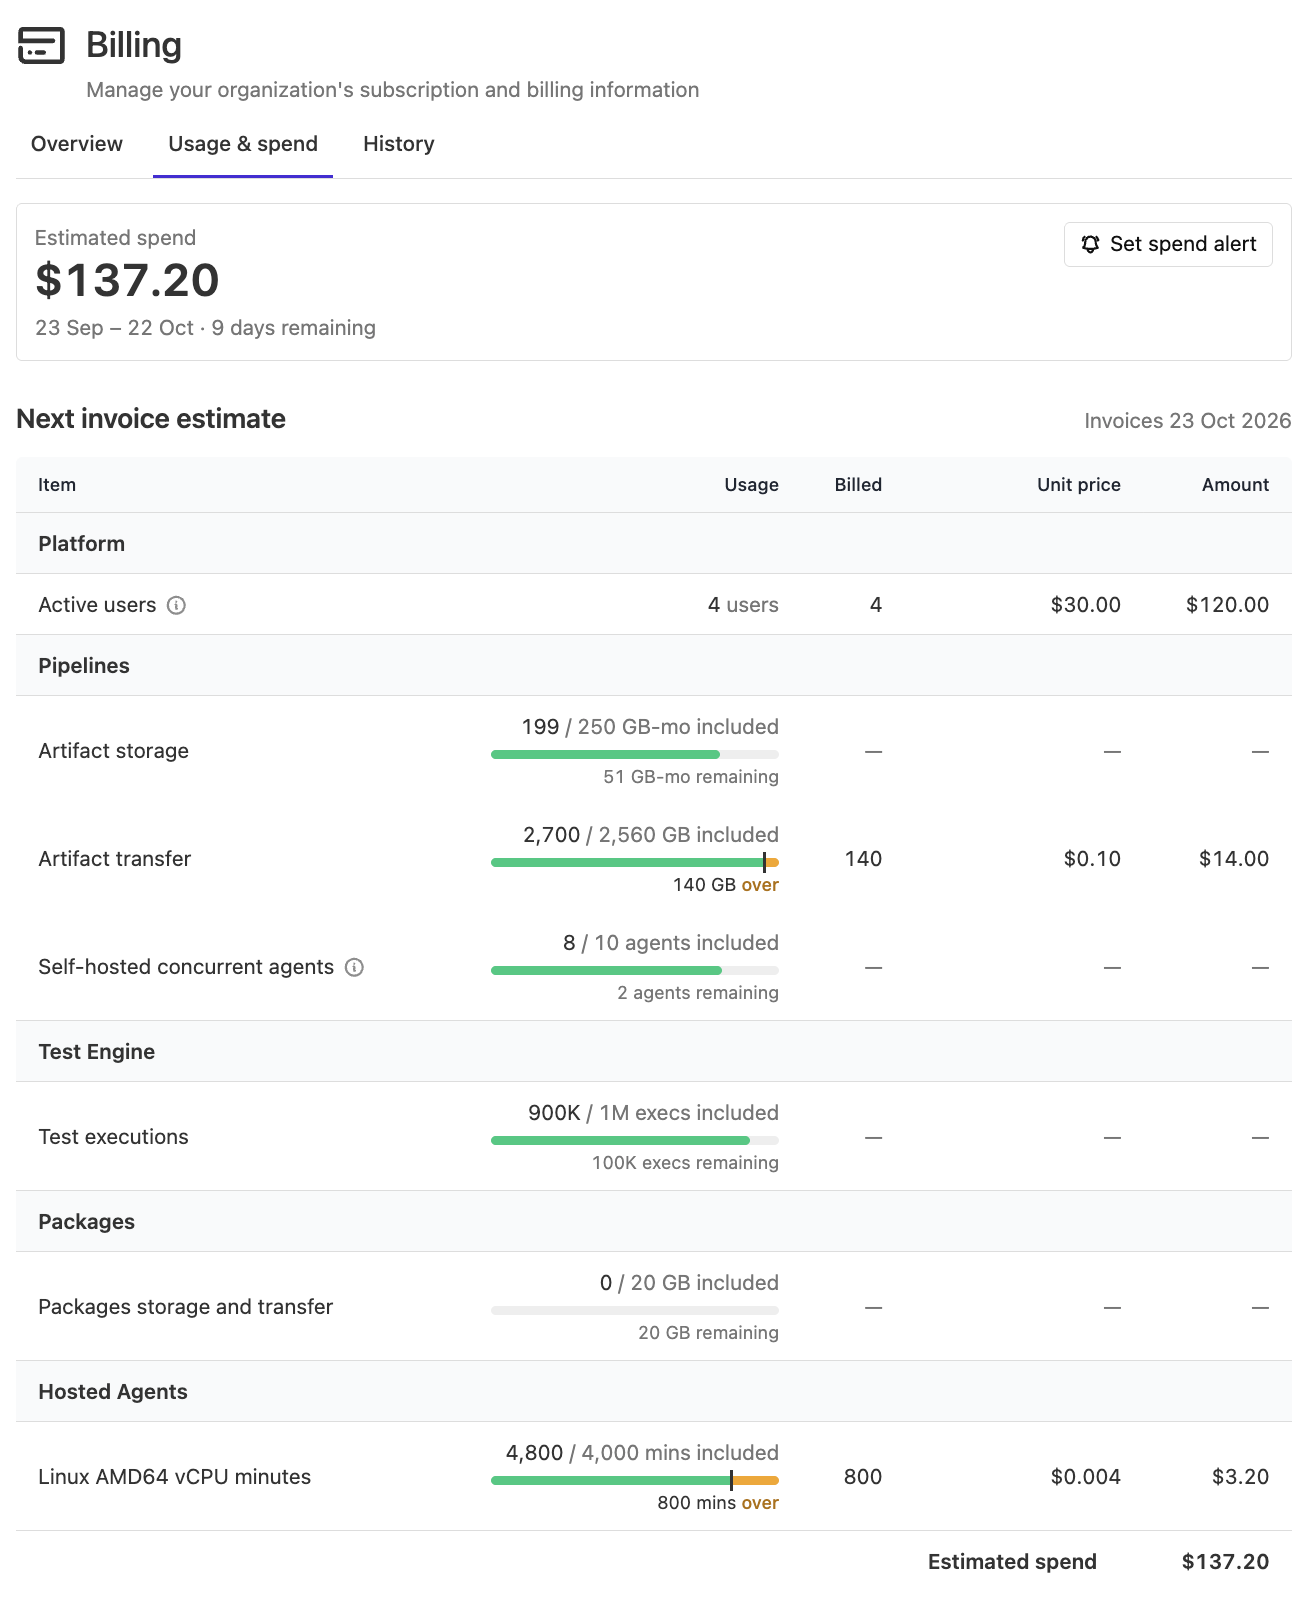This screenshot has height=1604, width=1312.
Task: Click the $3.20 Linux AMD64 vCPU amount
Action: (1240, 1477)
